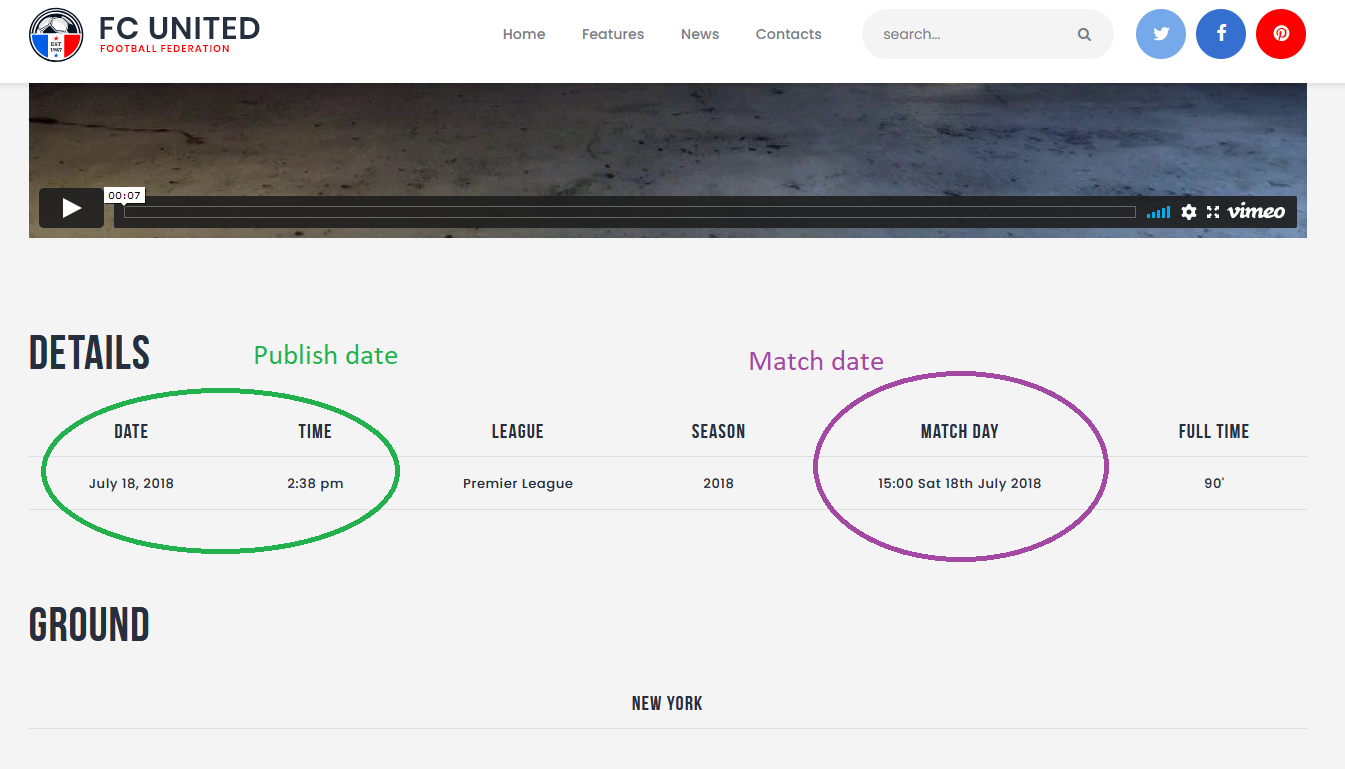Click the 'LEAGUE' column header
Screen dimensions: 1345x769
[x=518, y=431]
